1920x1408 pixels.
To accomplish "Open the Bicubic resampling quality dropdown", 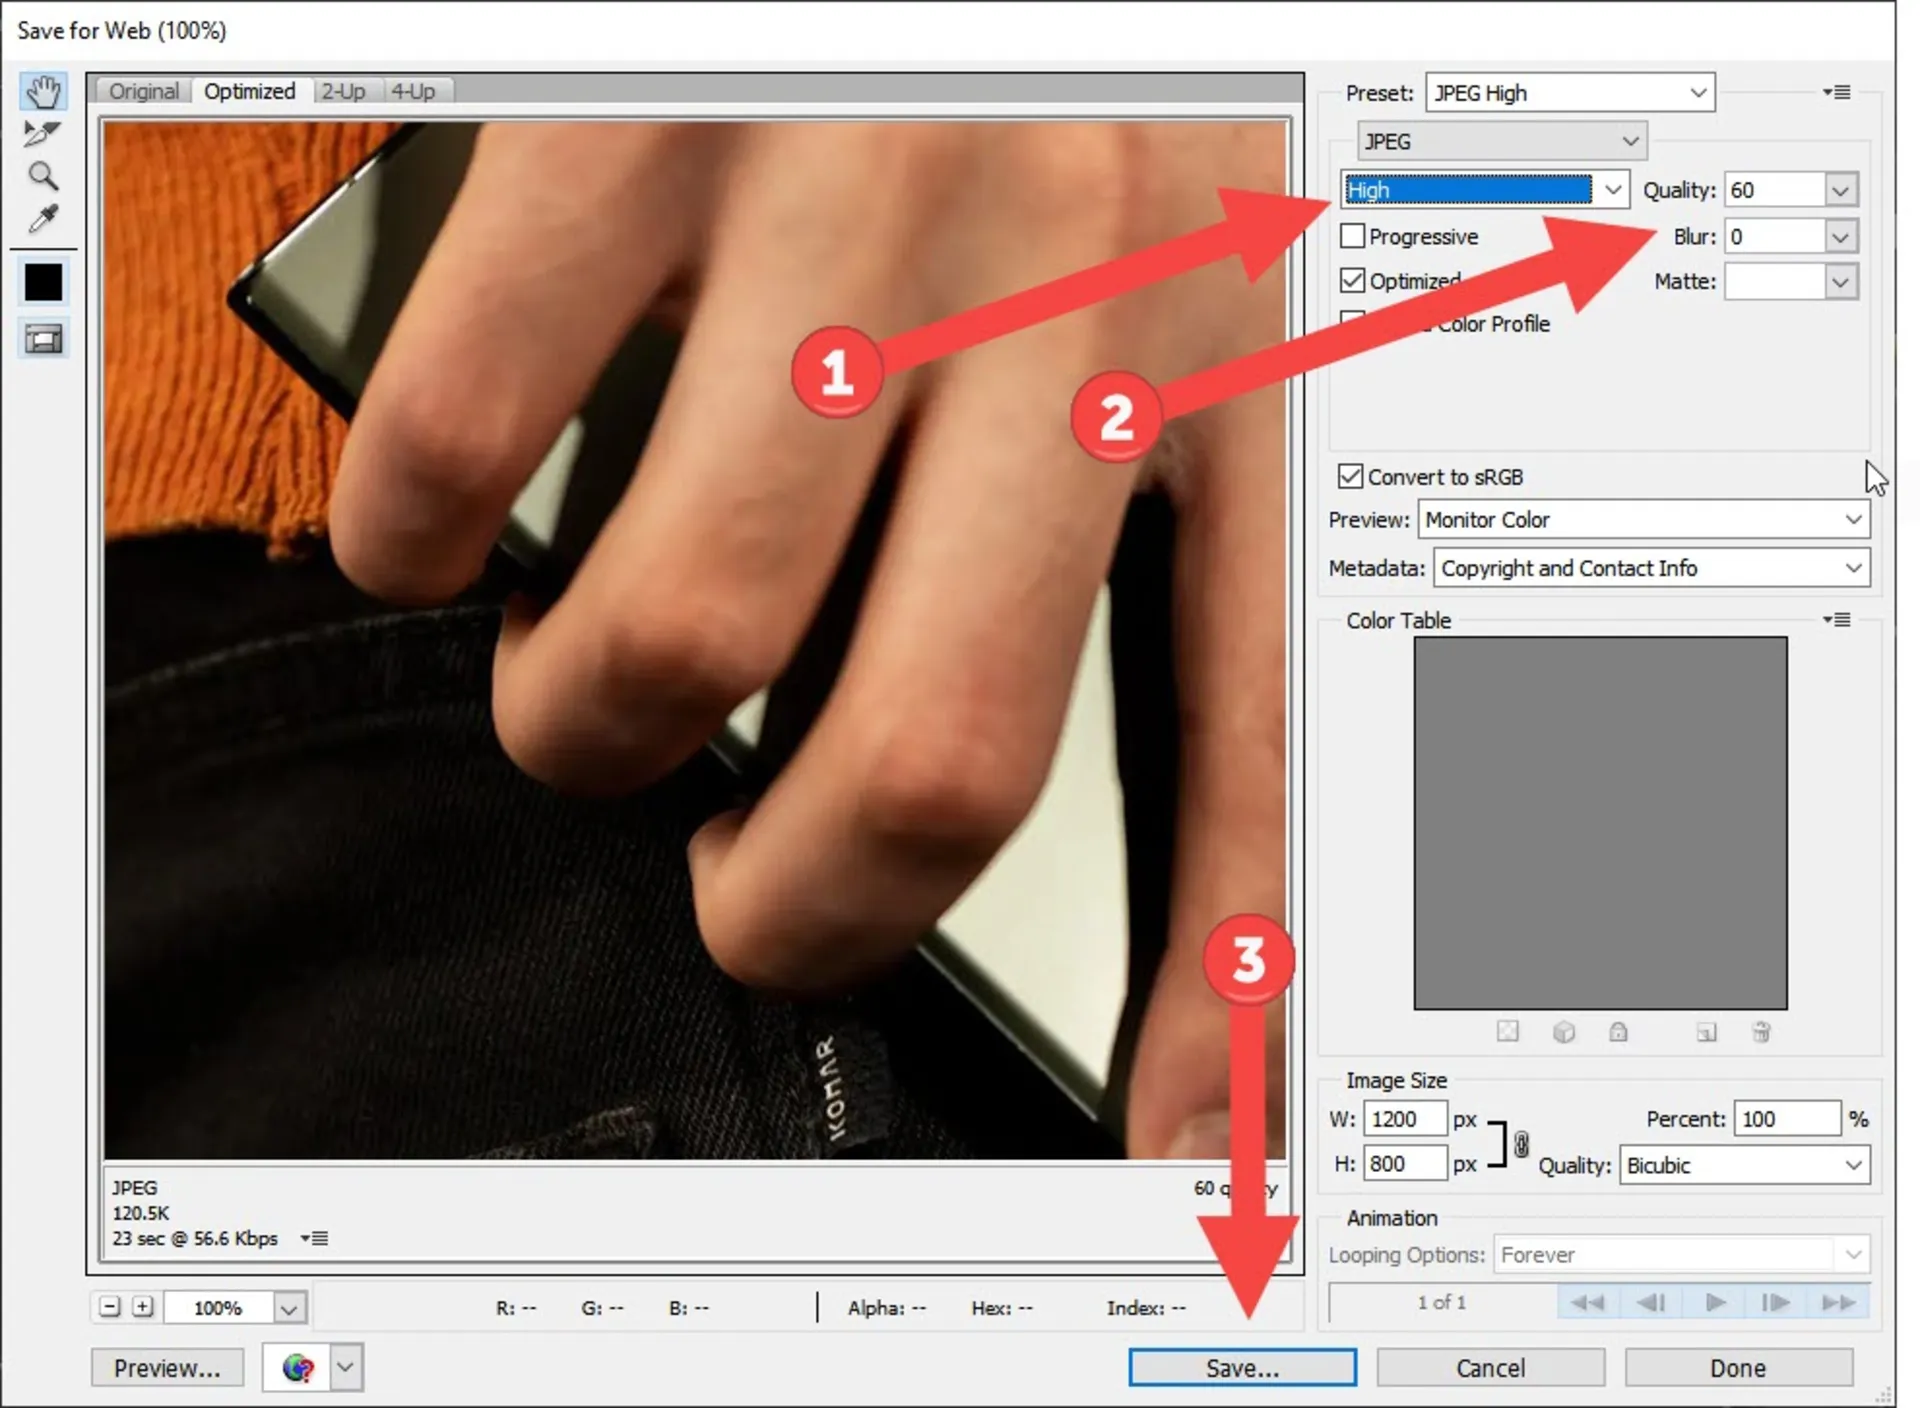I will click(1744, 1165).
